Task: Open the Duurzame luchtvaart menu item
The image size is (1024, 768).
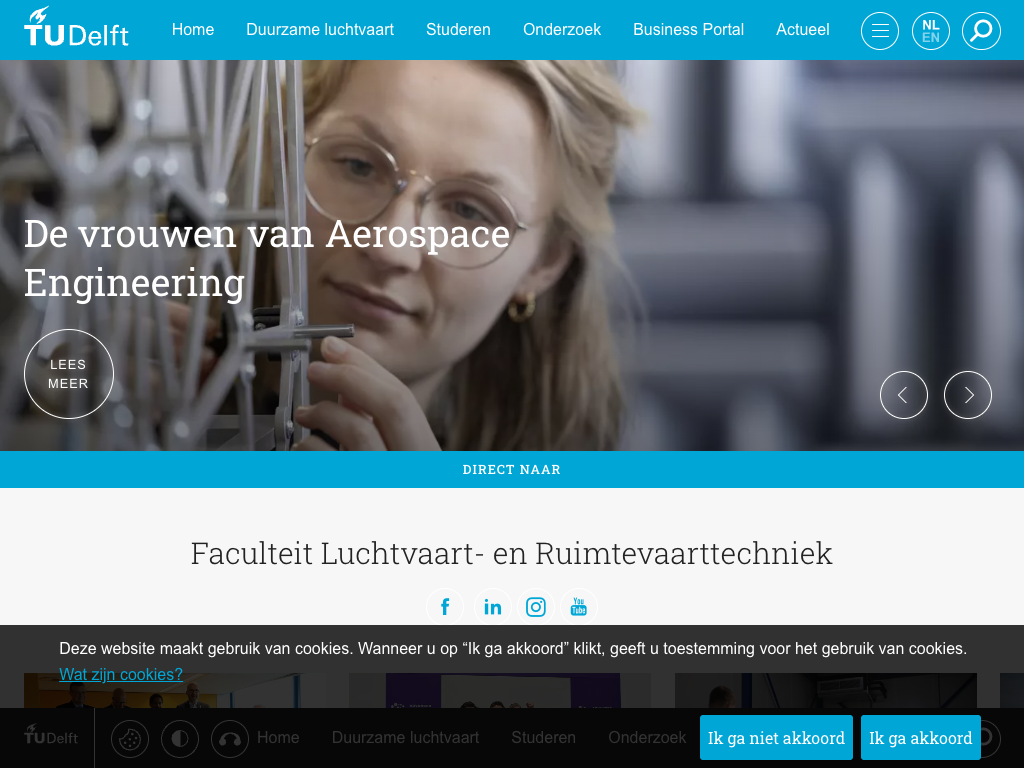Action: click(320, 30)
